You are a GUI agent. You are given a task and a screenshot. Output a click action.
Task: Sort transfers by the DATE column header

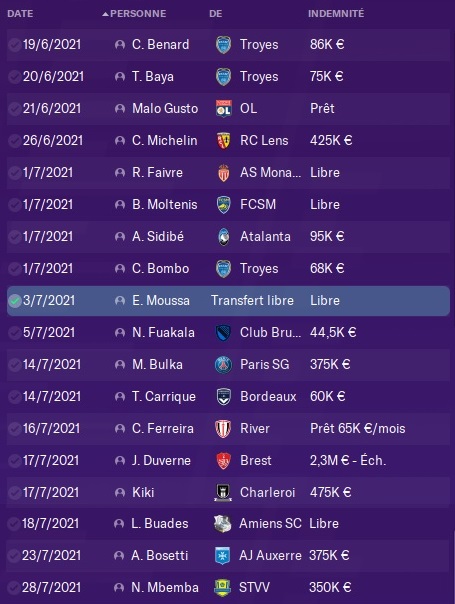(20, 14)
